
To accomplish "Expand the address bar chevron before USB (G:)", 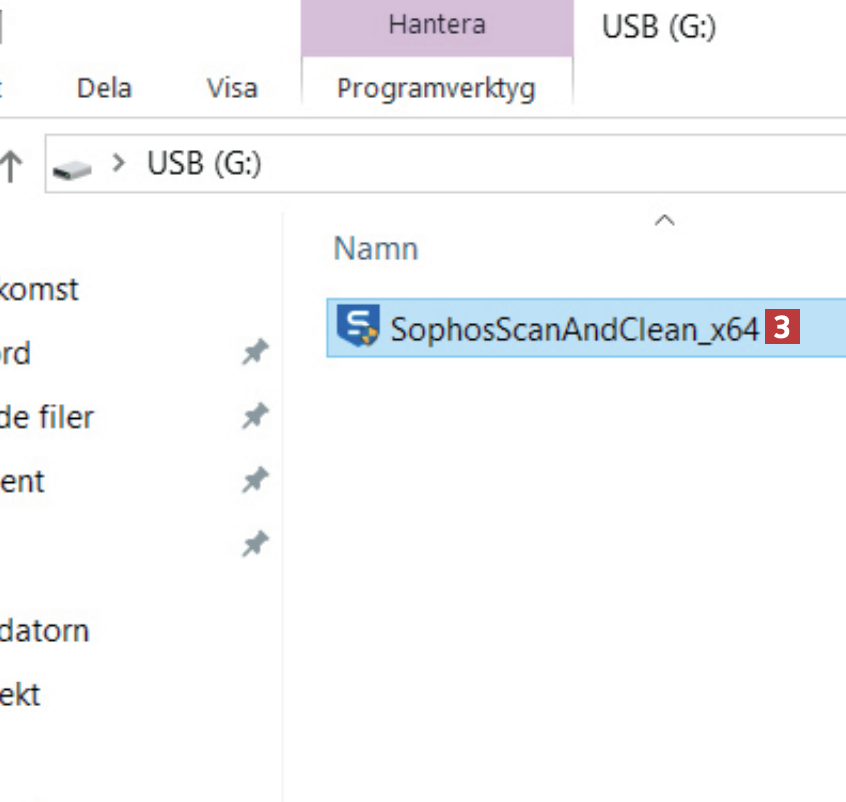I will 121,163.
